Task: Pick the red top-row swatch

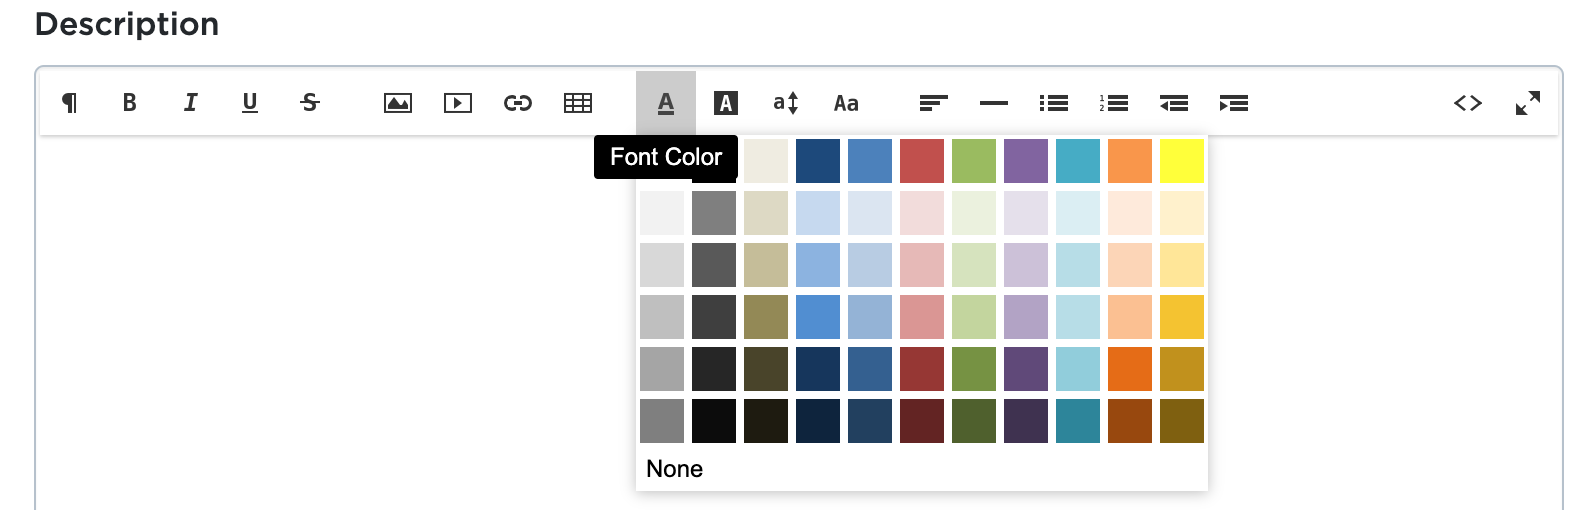Action: 922,161
